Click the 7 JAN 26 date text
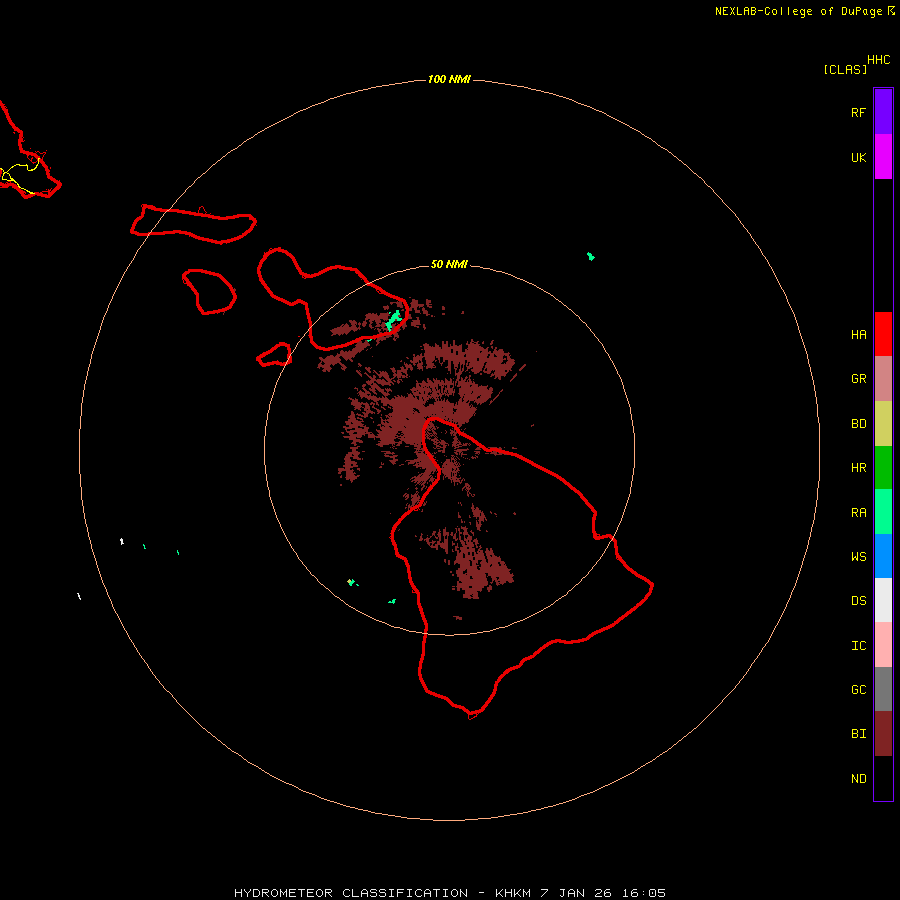Viewport: 900px width, 900px height. tap(576, 893)
